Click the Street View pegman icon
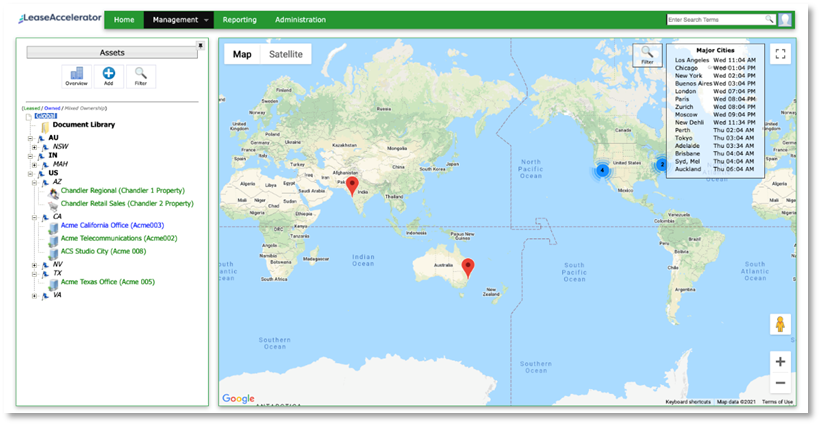Viewport: 820px width, 425px height. [780, 324]
